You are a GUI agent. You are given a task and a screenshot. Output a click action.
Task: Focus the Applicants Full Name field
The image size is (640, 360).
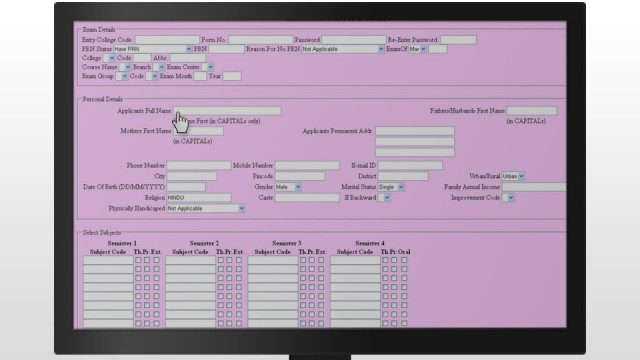(x=228, y=111)
